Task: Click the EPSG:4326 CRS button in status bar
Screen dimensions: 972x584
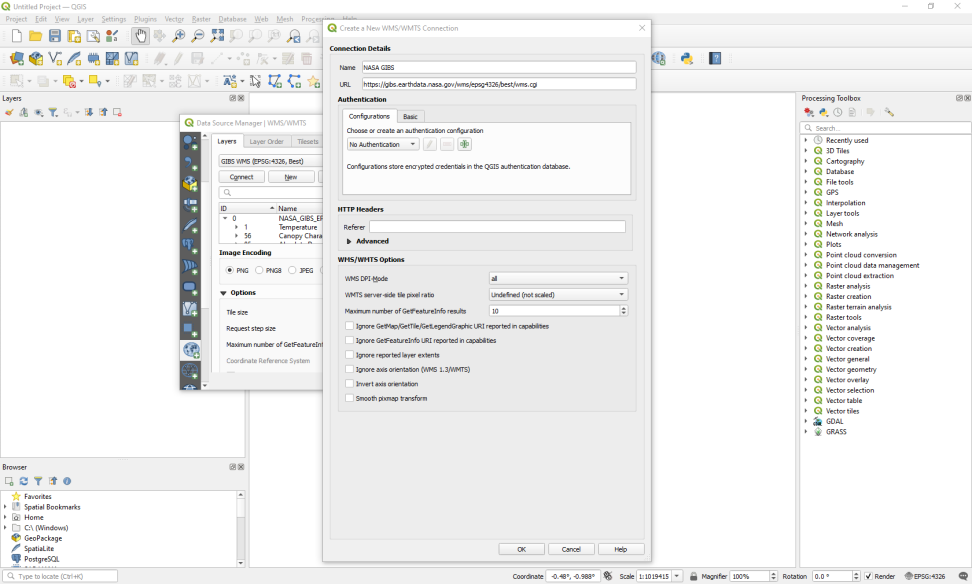Action: tap(925, 576)
